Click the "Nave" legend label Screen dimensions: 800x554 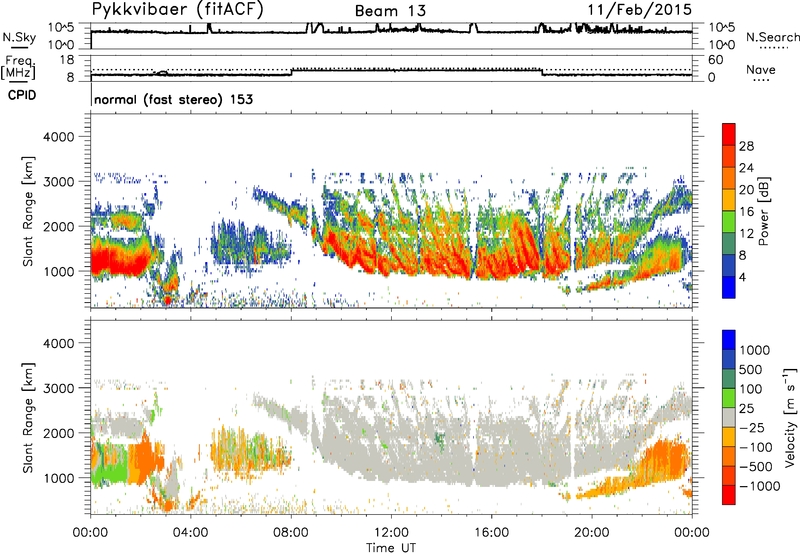pos(761,70)
